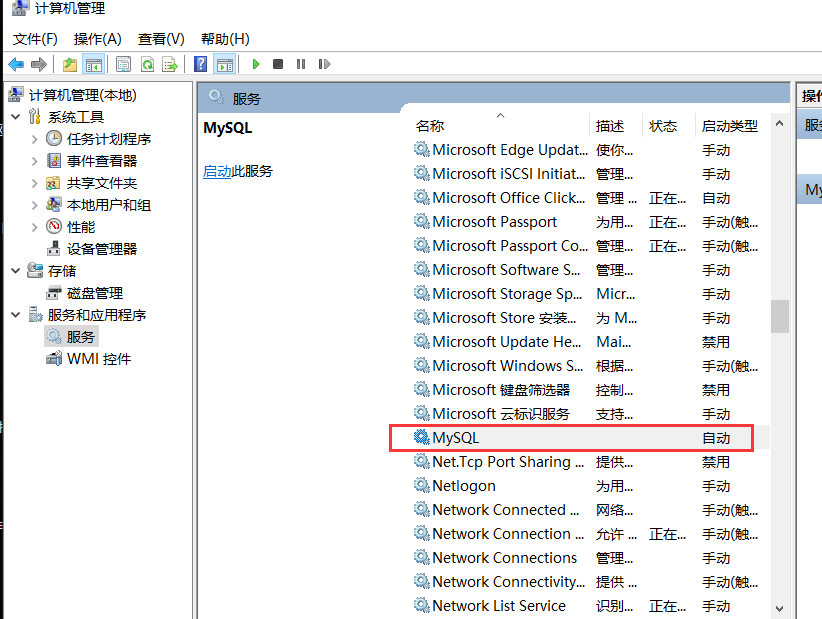The width and height of the screenshot is (822, 619).
Task: Sort by the 状态 column header
Action: [663, 126]
